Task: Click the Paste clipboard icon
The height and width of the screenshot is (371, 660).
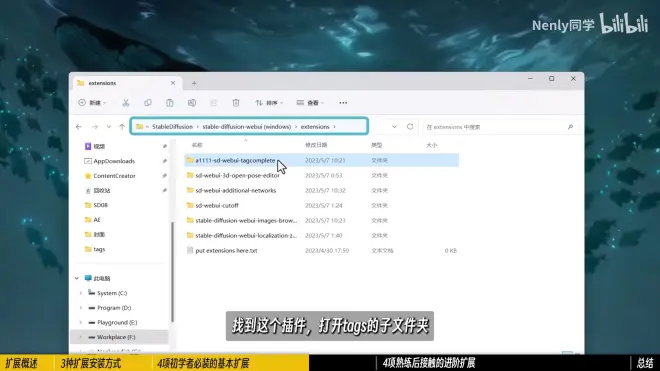Action: click(170, 103)
